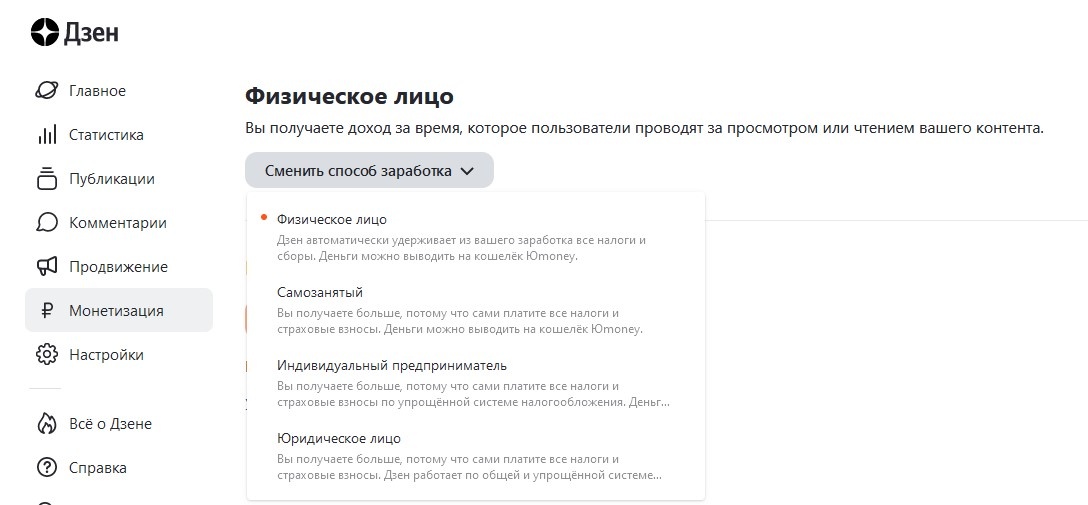1088x505 pixels.
Task: Click the gear icon for Настройки
Action: point(46,354)
